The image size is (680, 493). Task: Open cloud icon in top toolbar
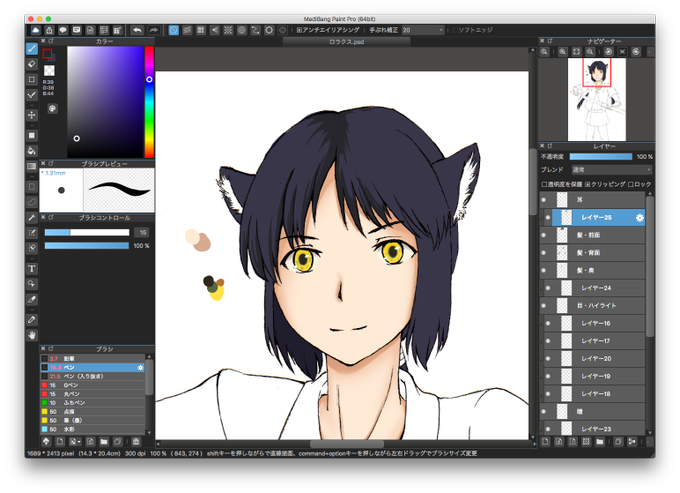tap(36, 30)
